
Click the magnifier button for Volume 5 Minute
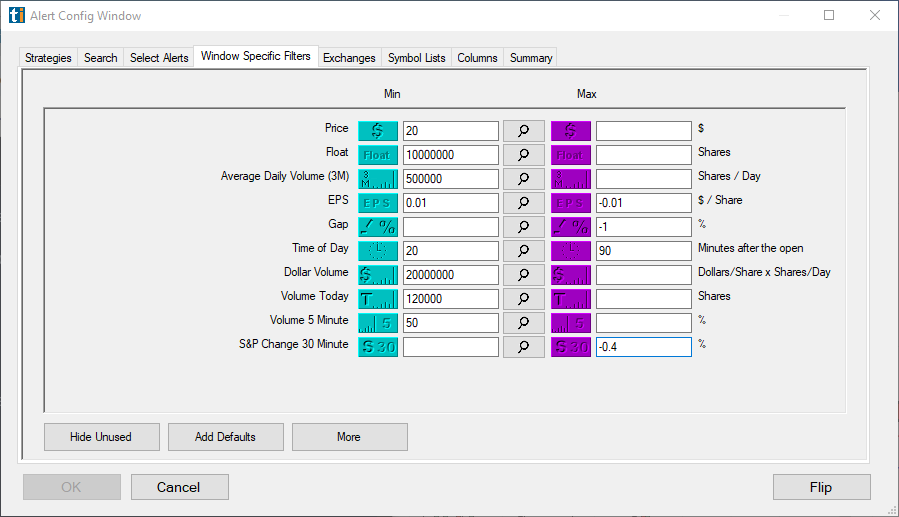pos(523,323)
